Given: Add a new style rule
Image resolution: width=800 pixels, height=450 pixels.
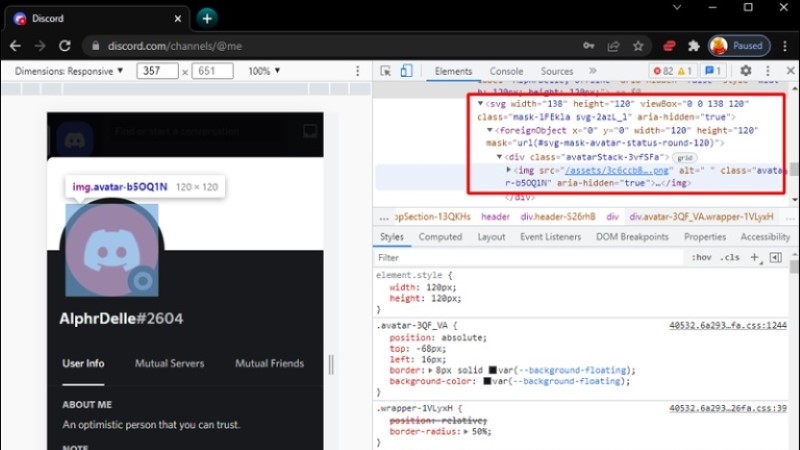Looking at the screenshot, I should click(x=755, y=258).
